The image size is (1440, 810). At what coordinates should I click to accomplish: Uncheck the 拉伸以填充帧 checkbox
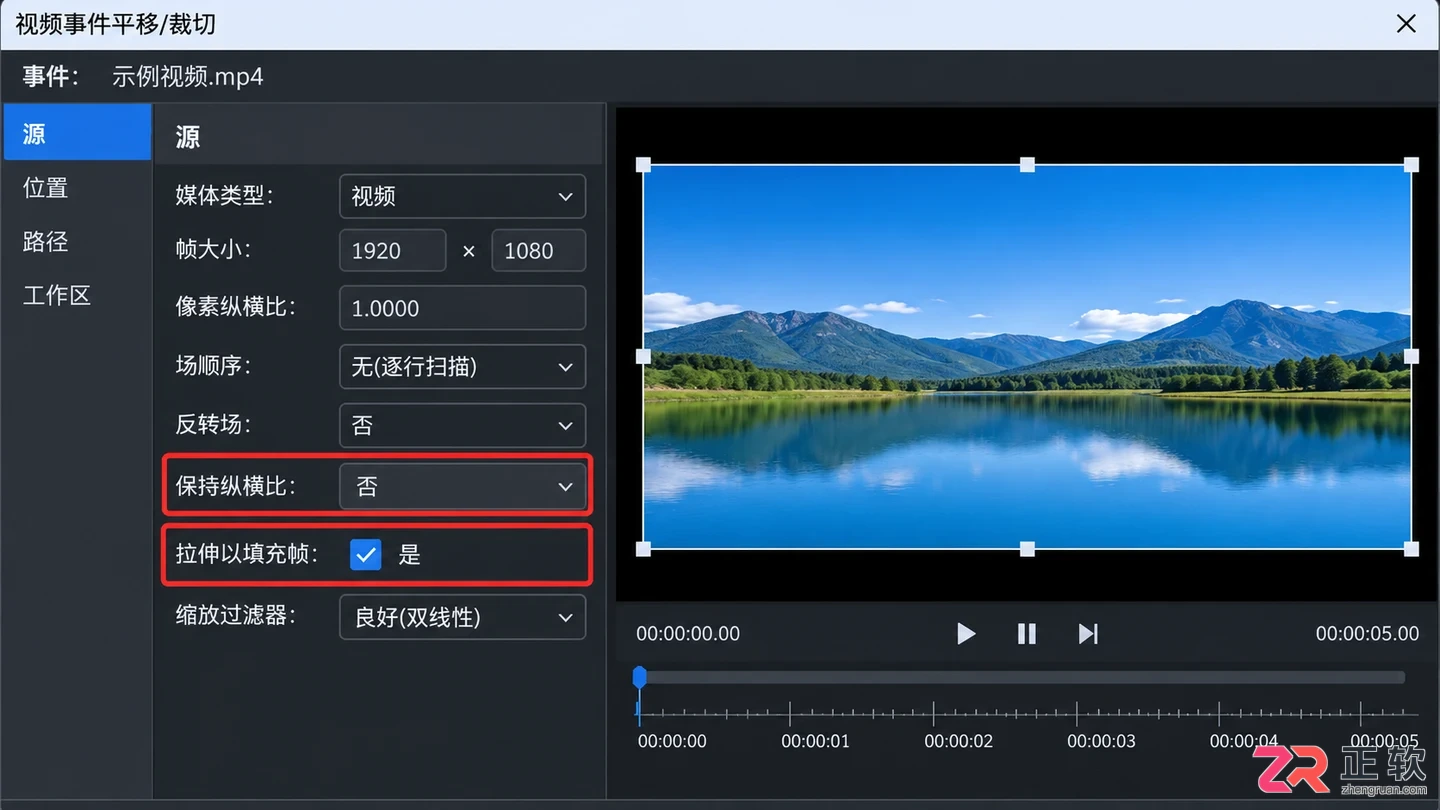pyautogui.click(x=366, y=554)
